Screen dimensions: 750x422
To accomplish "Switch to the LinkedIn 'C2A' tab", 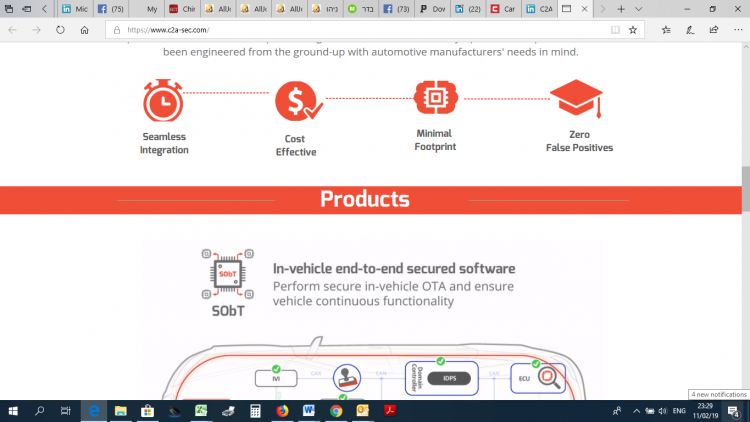I will [x=539, y=9].
